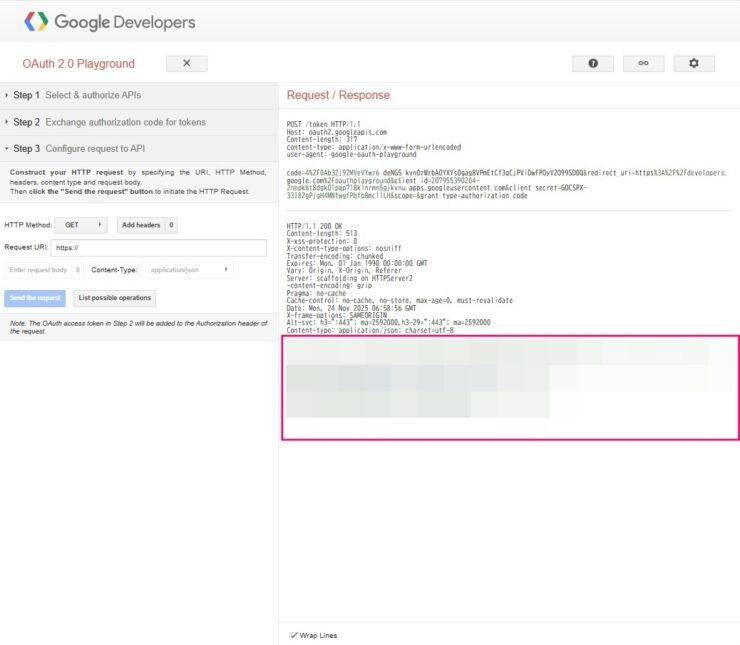Focus the Request URI input field

tap(159, 248)
